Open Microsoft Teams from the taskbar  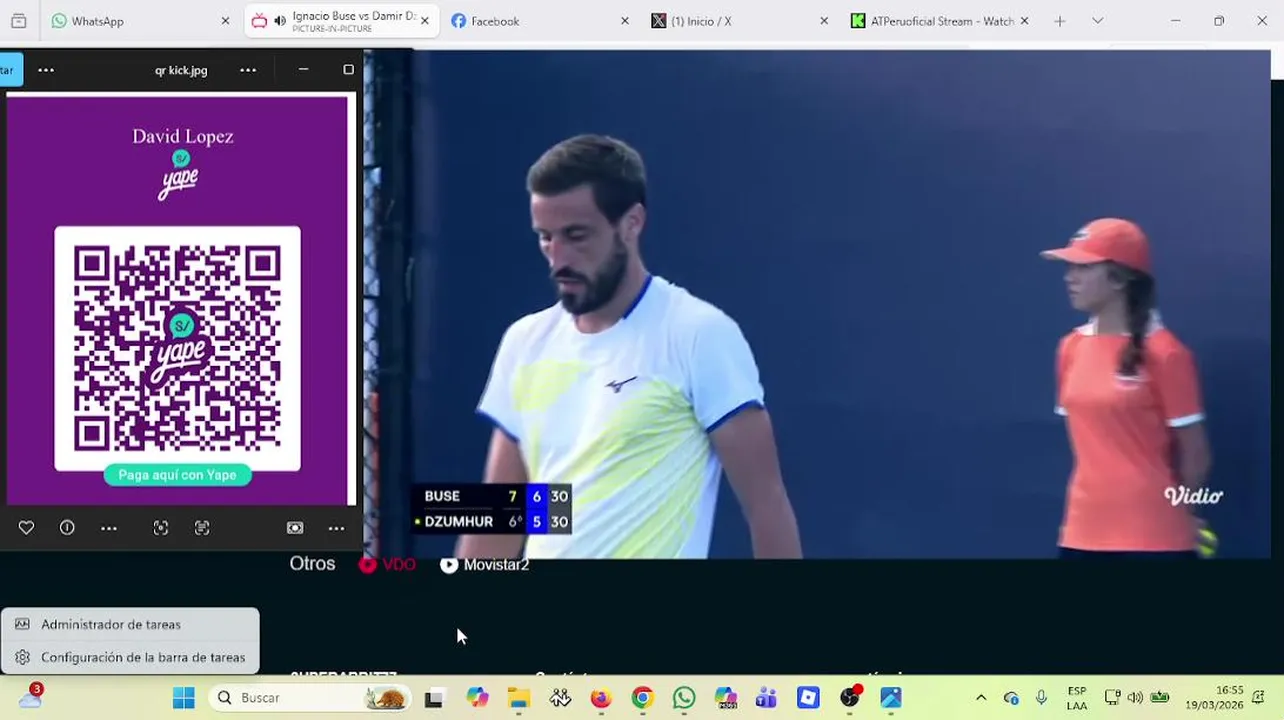coord(767,698)
